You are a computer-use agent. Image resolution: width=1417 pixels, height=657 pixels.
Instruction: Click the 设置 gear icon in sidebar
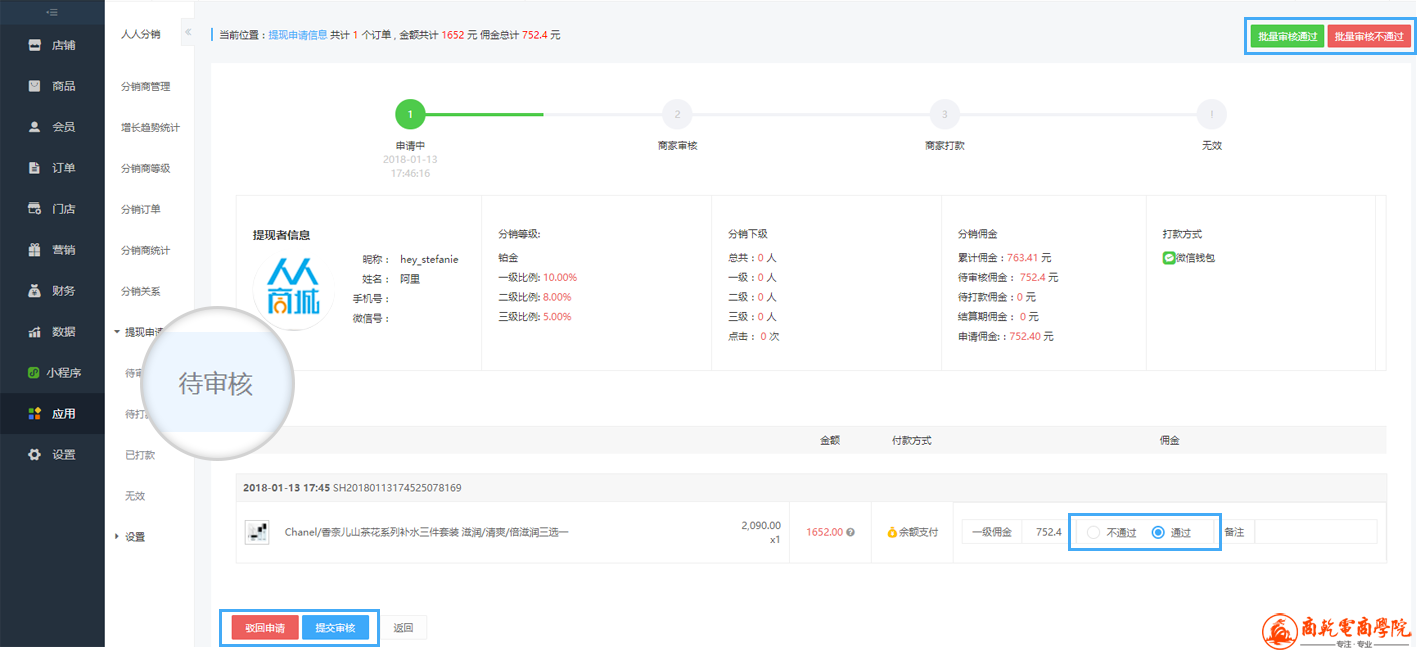[35, 454]
